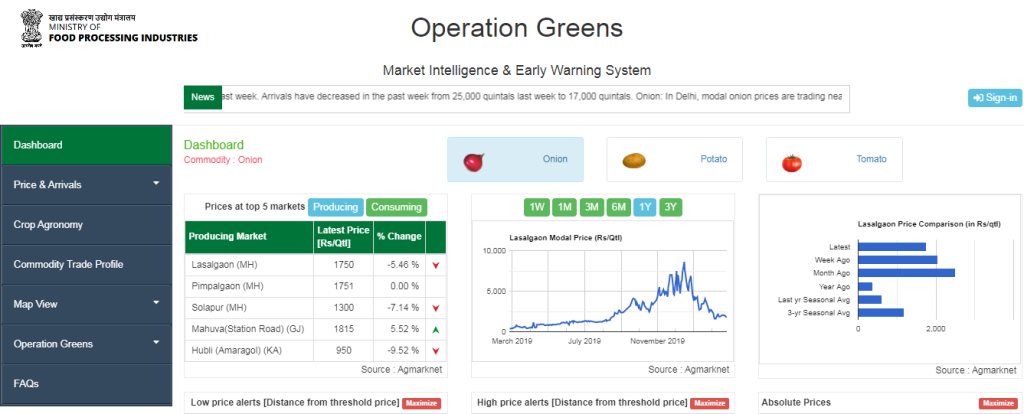Select the potato image icon

pyautogui.click(x=633, y=160)
